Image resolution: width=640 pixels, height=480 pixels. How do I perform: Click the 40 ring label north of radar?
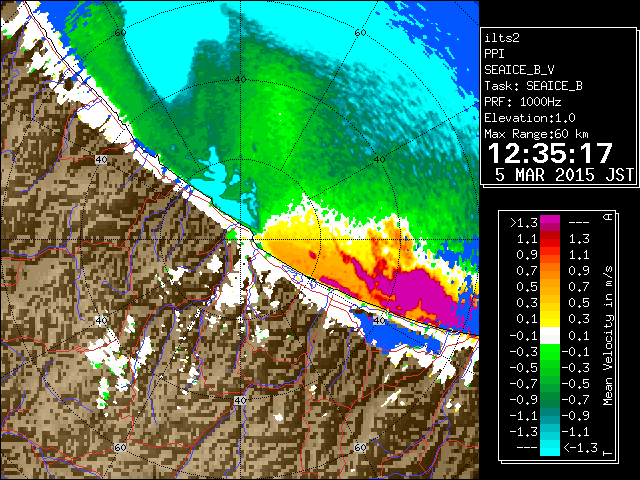(240, 79)
